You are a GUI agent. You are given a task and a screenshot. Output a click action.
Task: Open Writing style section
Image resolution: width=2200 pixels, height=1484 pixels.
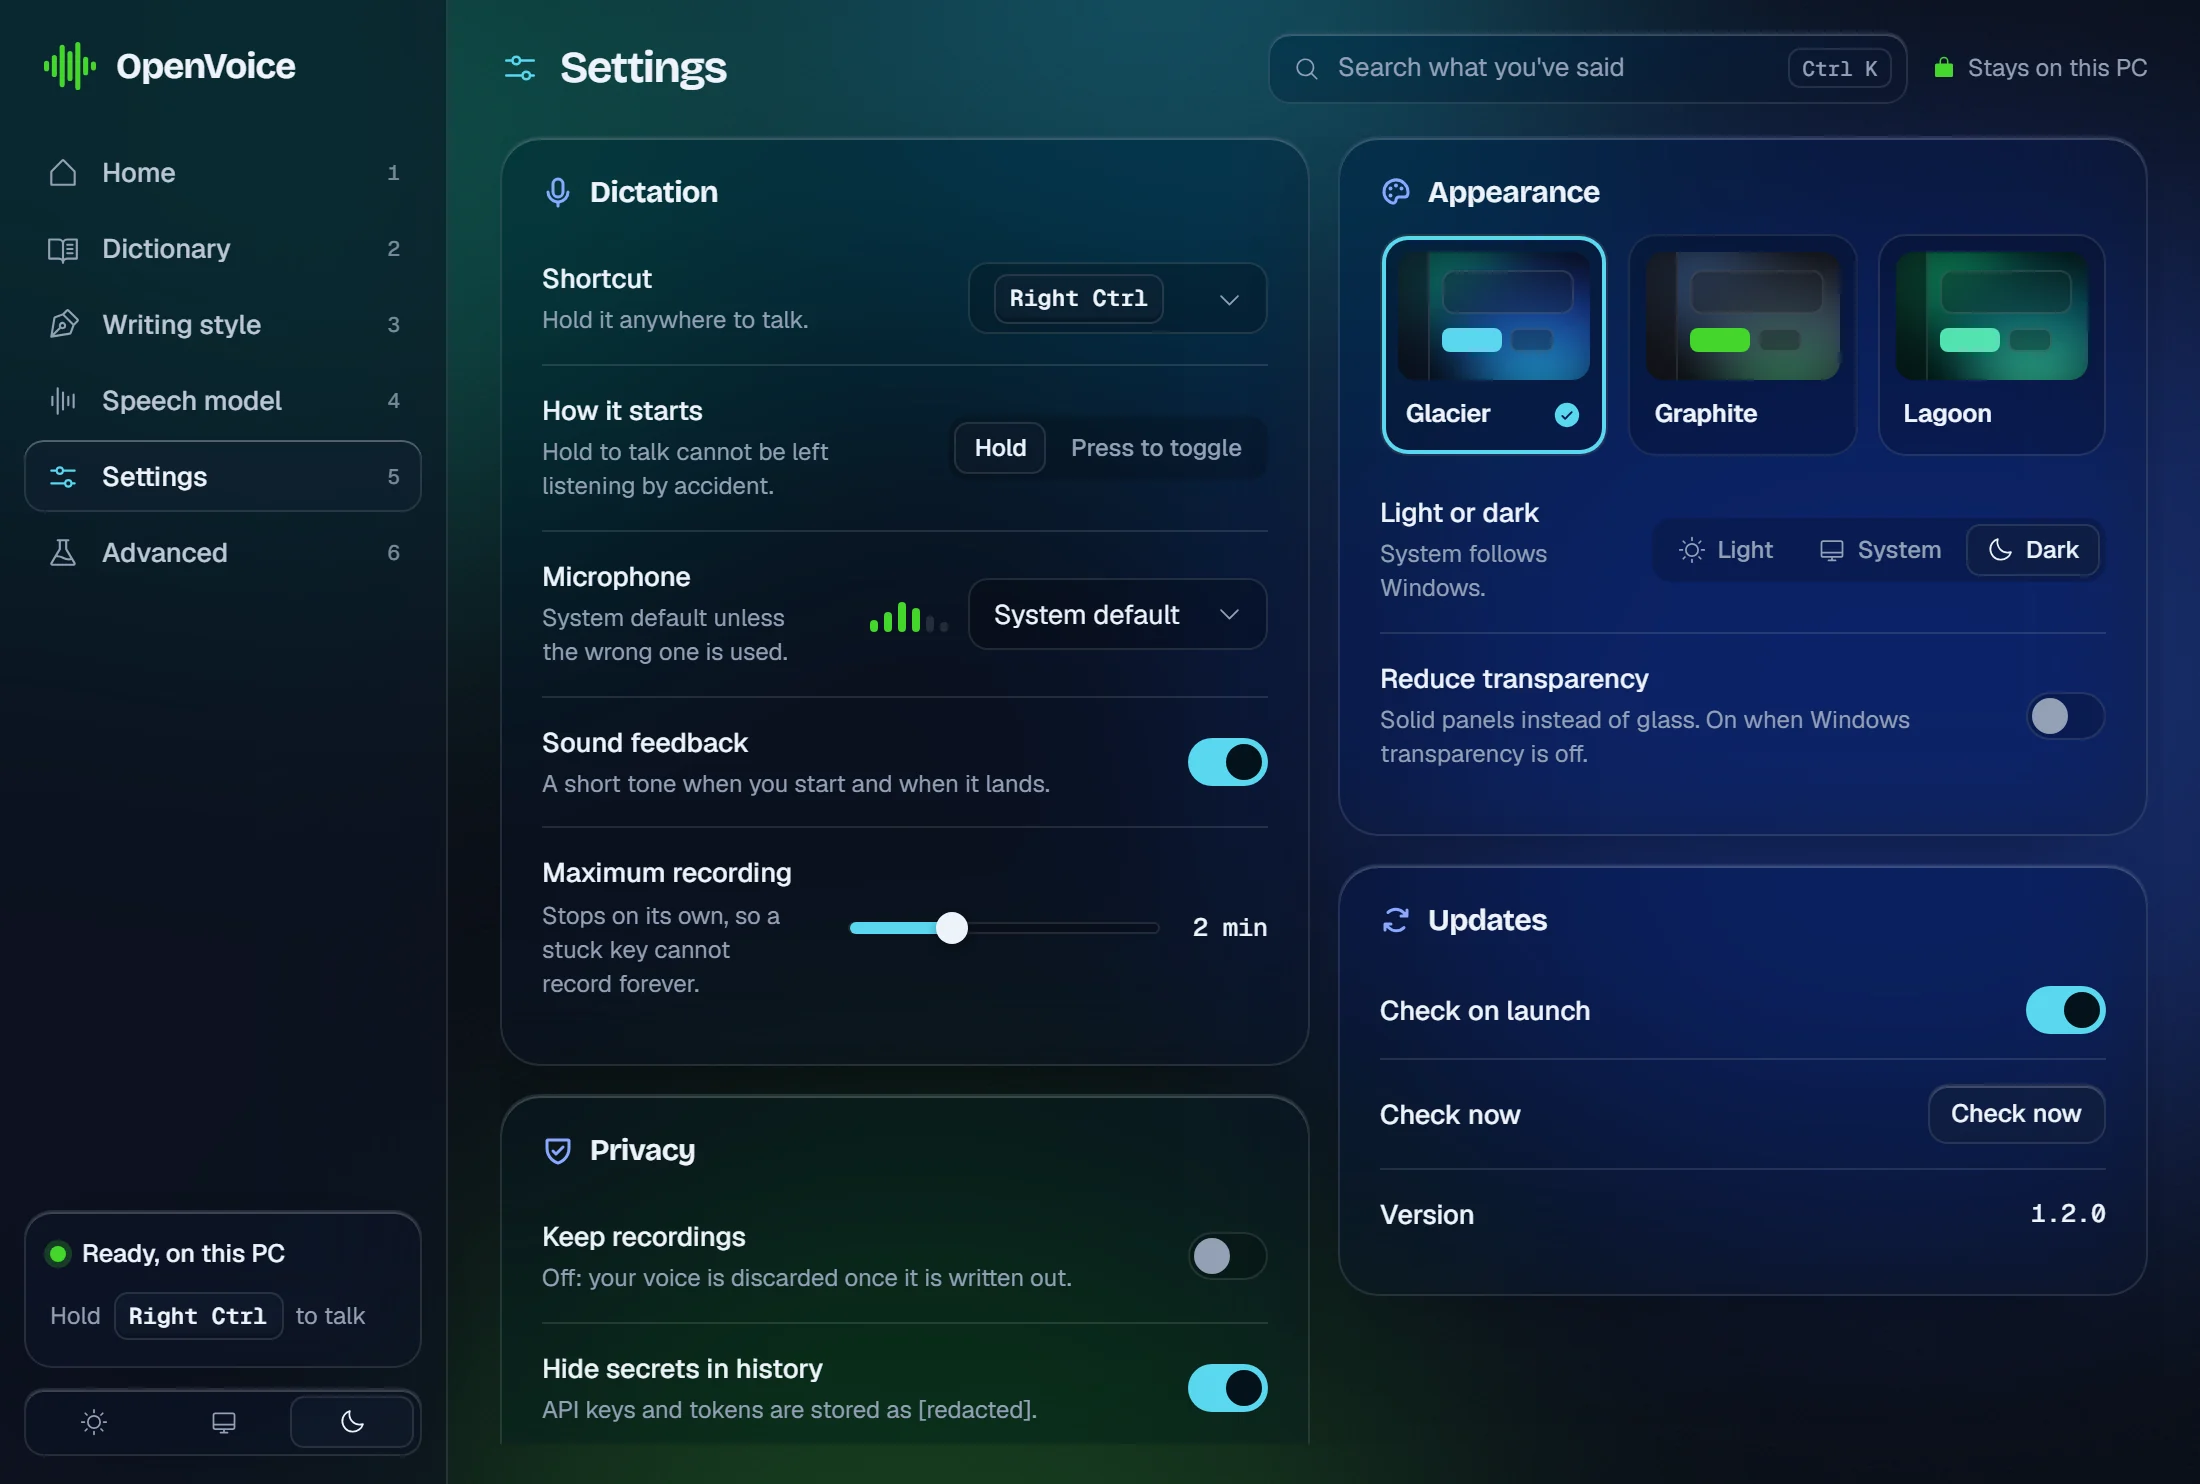[223, 325]
